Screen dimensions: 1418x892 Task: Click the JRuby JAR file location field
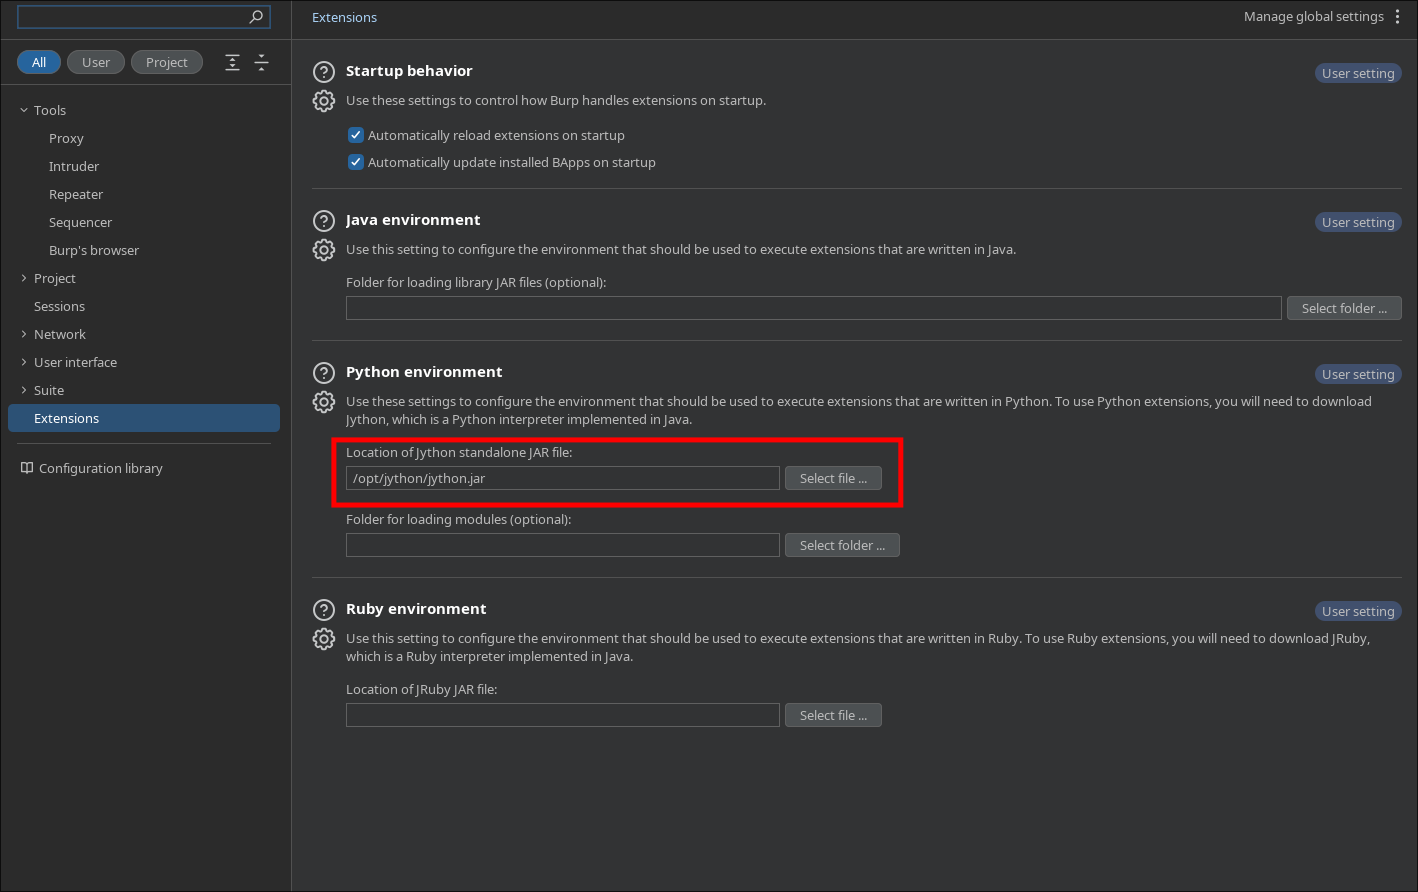point(562,715)
